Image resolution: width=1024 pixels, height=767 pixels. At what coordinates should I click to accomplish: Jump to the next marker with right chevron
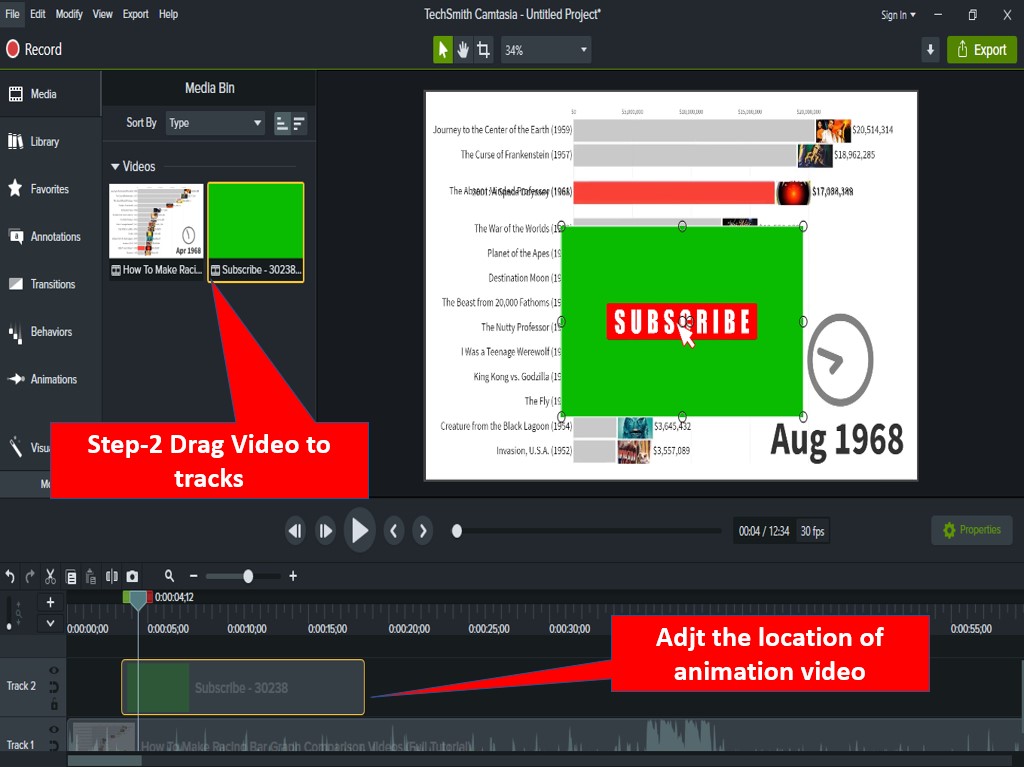coord(423,531)
